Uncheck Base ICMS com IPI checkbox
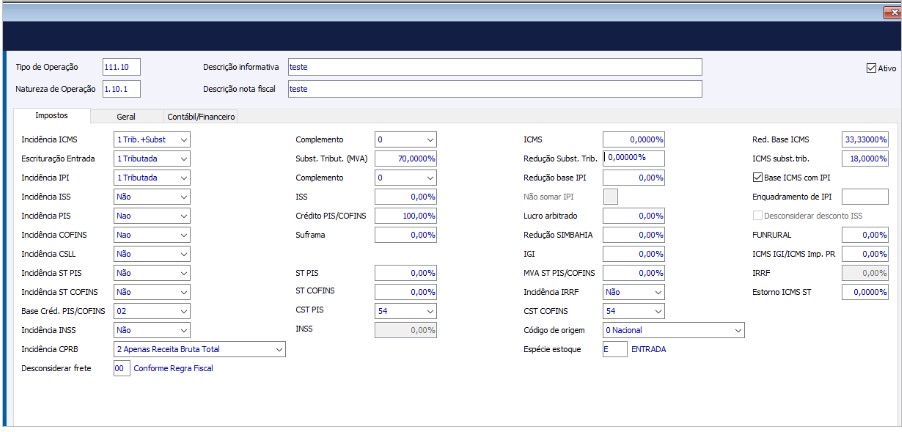Viewport: 902px width, 432px height. [x=757, y=178]
